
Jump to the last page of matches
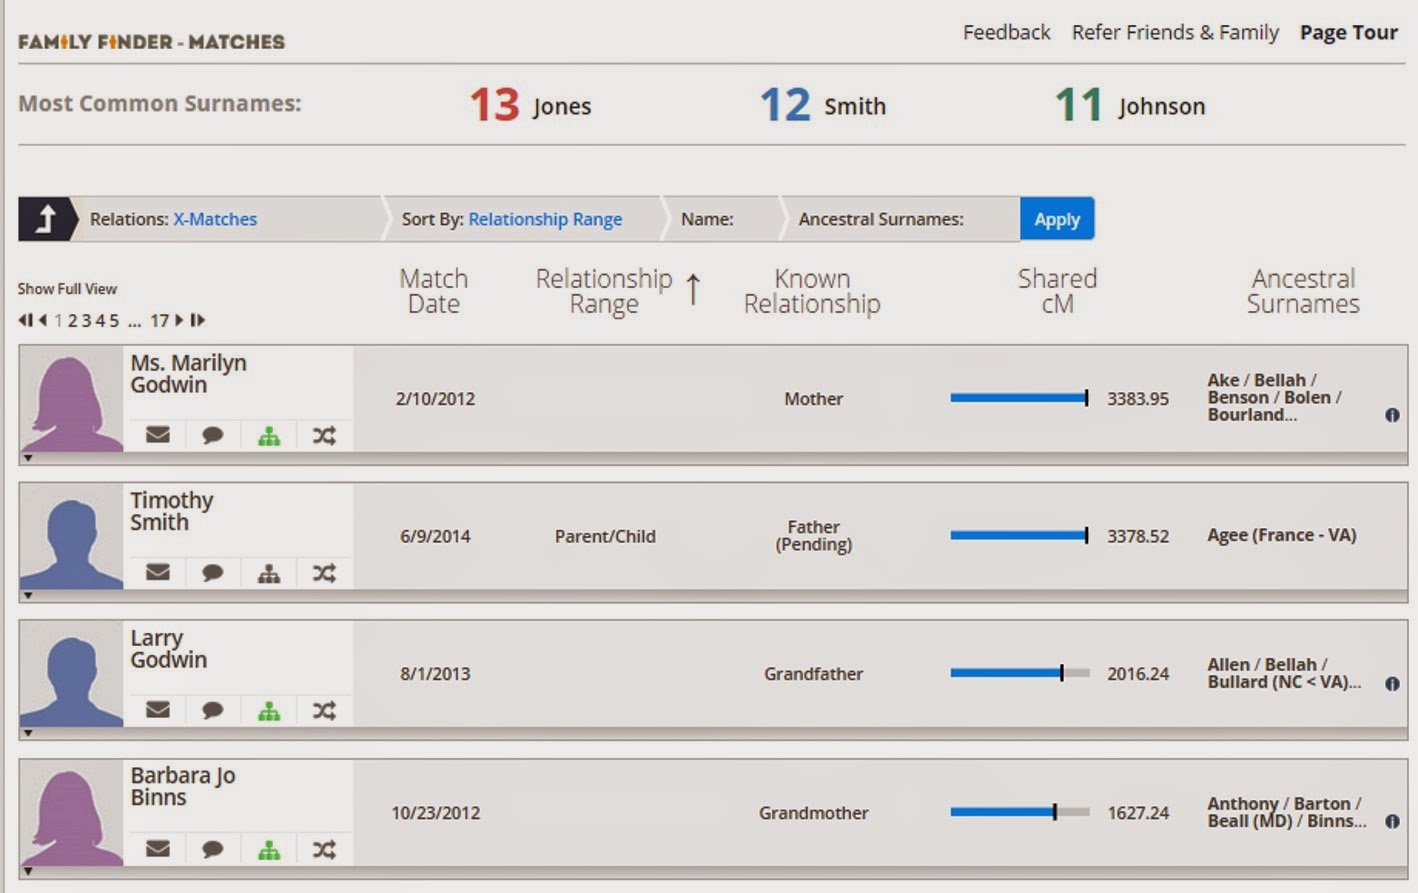(x=198, y=320)
